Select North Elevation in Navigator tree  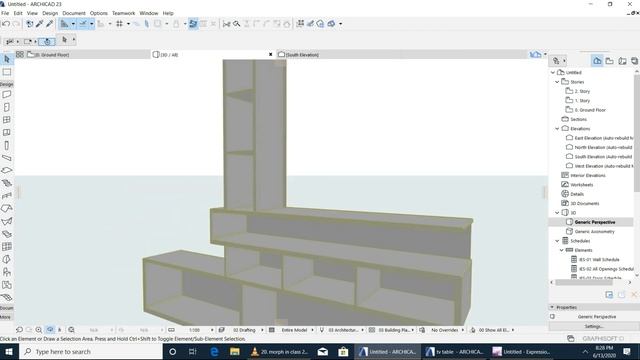click(x=603, y=147)
